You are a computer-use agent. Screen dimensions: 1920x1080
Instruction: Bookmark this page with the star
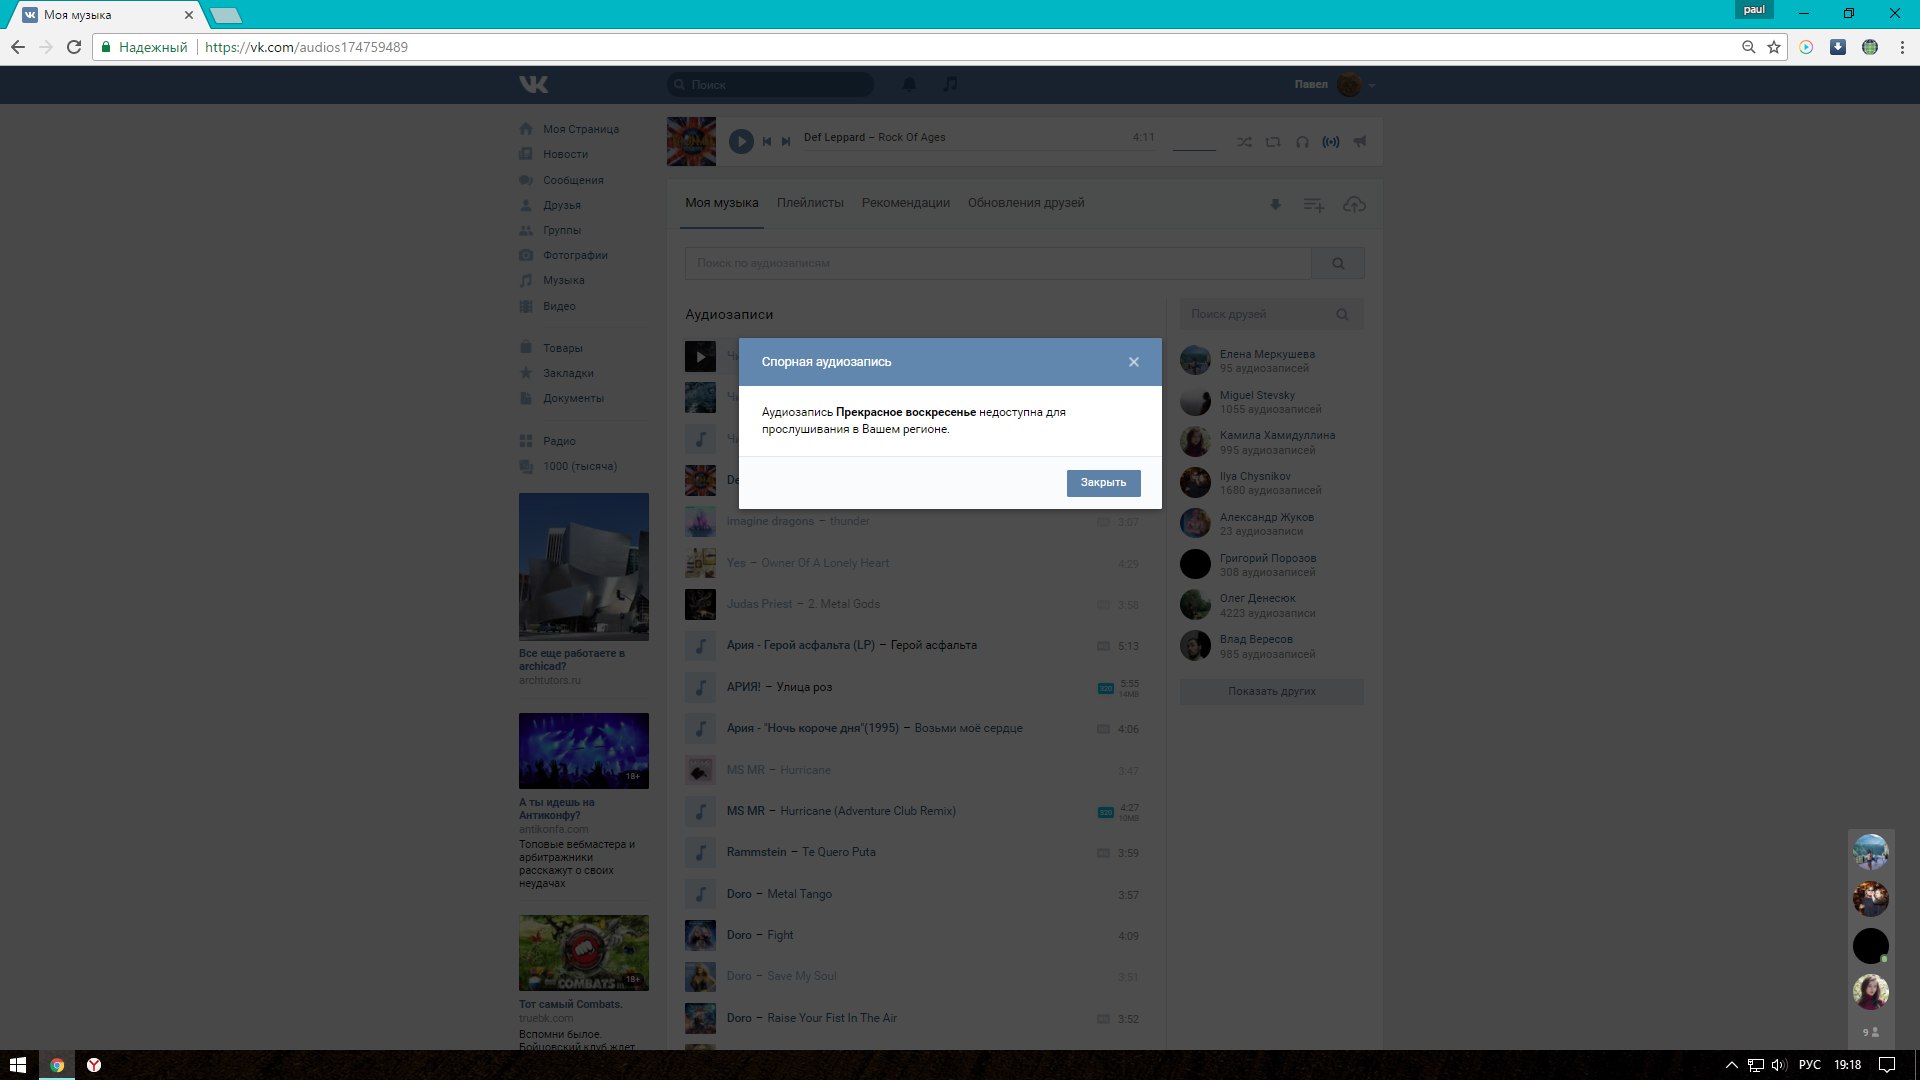click(1774, 47)
